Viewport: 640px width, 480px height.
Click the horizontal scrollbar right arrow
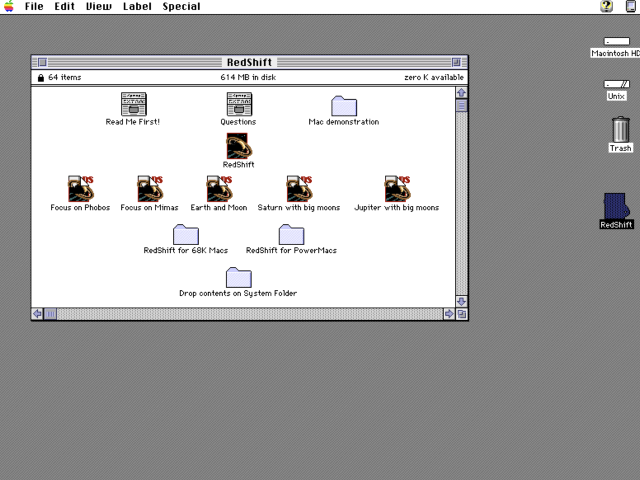449,314
